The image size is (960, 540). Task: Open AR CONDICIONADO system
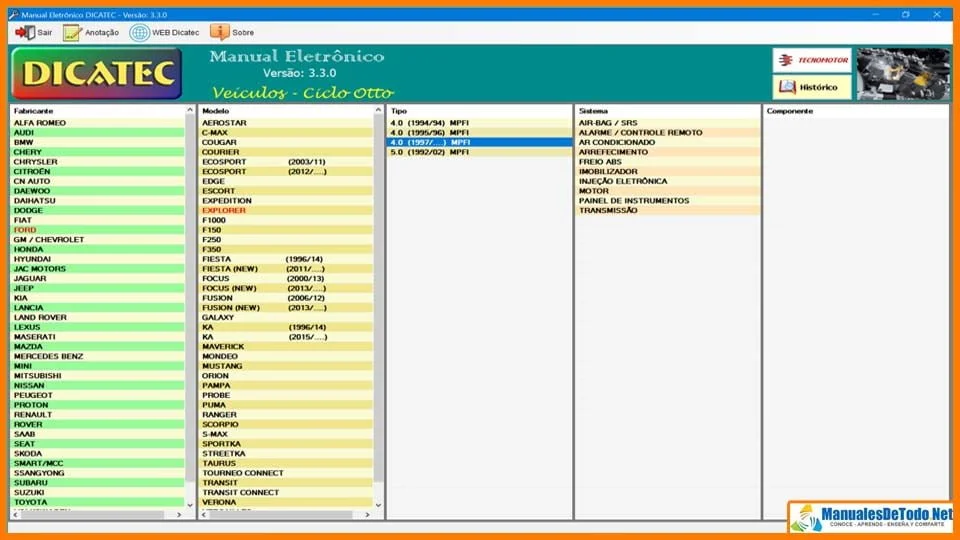(x=669, y=143)
